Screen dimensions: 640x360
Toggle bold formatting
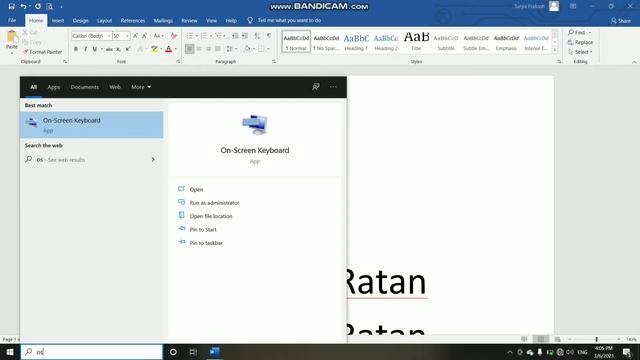76,49
